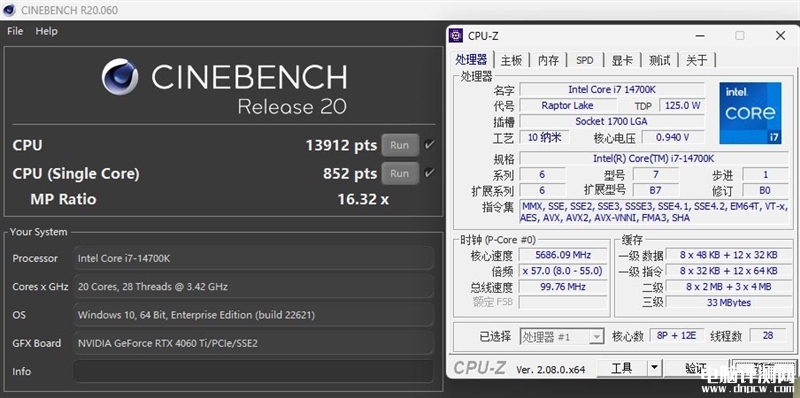
Task: Switch to the 处理器 tab in CPU-Z
Action: pos(471,60)
